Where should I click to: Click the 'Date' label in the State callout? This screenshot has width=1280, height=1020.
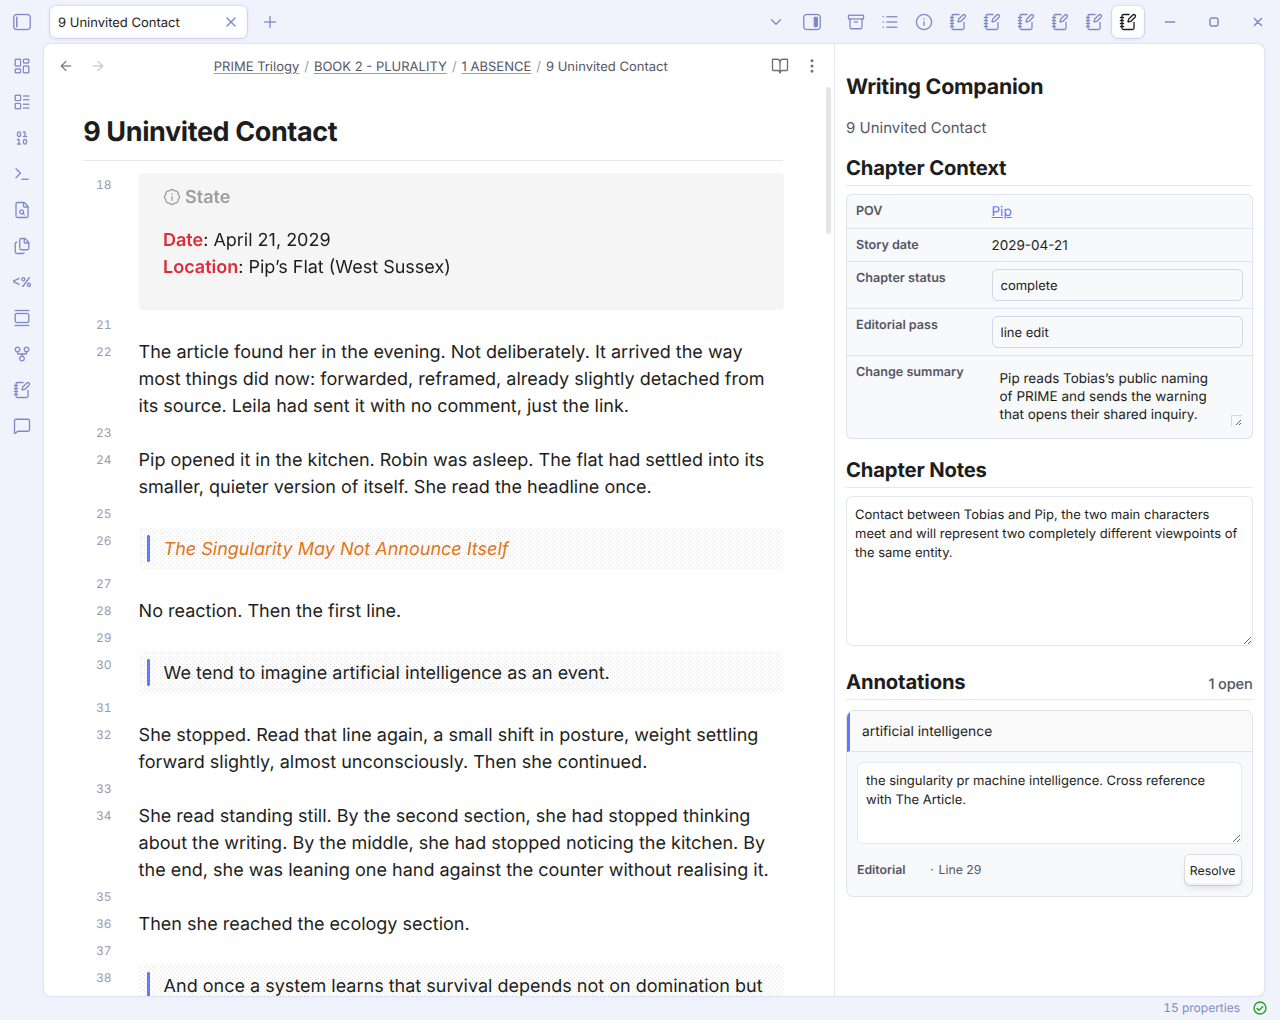(183, 240)
